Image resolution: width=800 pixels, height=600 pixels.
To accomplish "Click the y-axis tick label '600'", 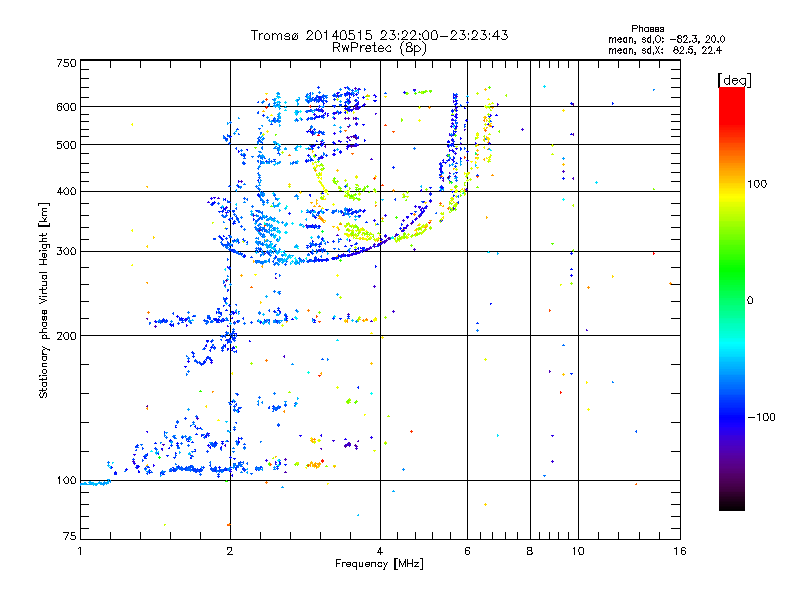I will click(x=66, y=107).
